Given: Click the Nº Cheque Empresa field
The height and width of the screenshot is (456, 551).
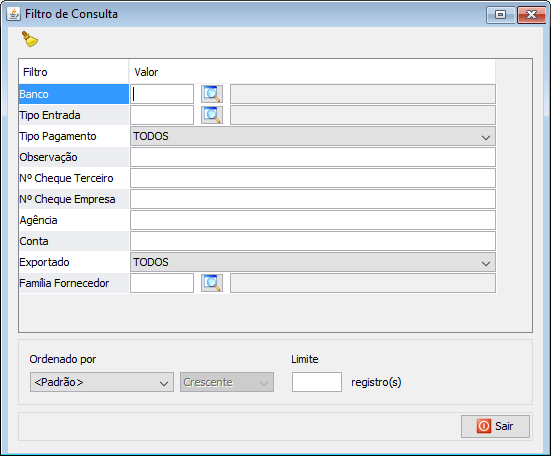Looking at the screenshot, I should [313, 199].
